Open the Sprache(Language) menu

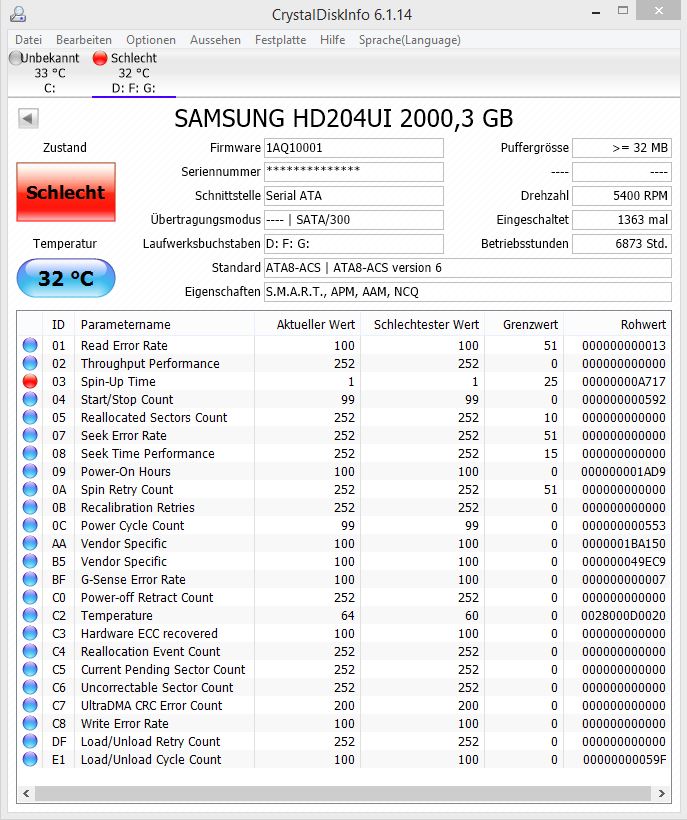coord(409,40)
